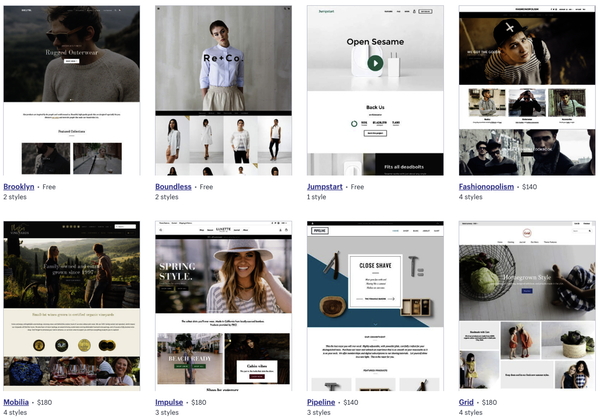The image size is (600, 419).
Task: Click the Grid Homegrown Style preview image
Action: coord(526,306)
